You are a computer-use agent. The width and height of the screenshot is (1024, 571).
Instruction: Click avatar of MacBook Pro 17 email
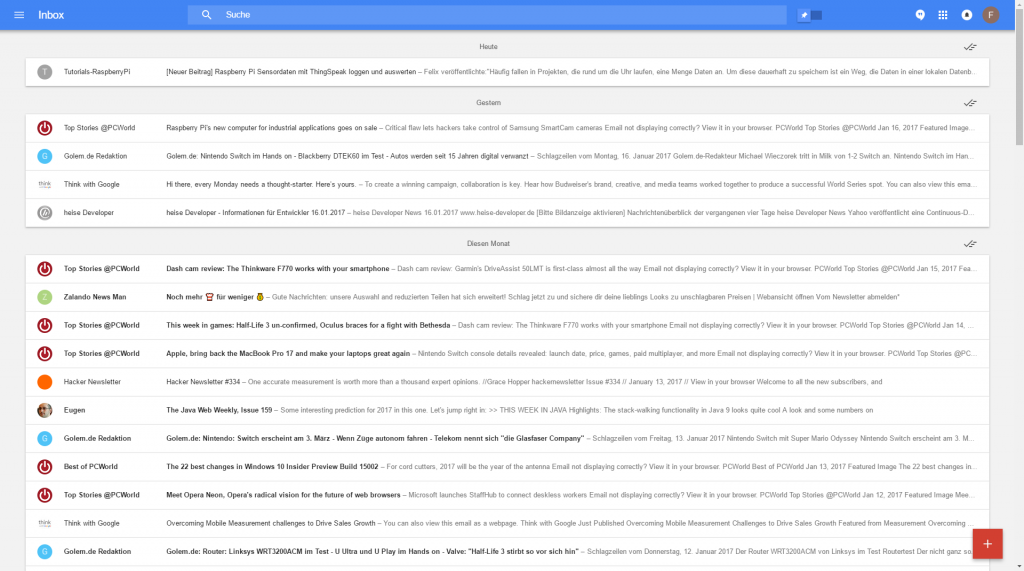(44, 353)
